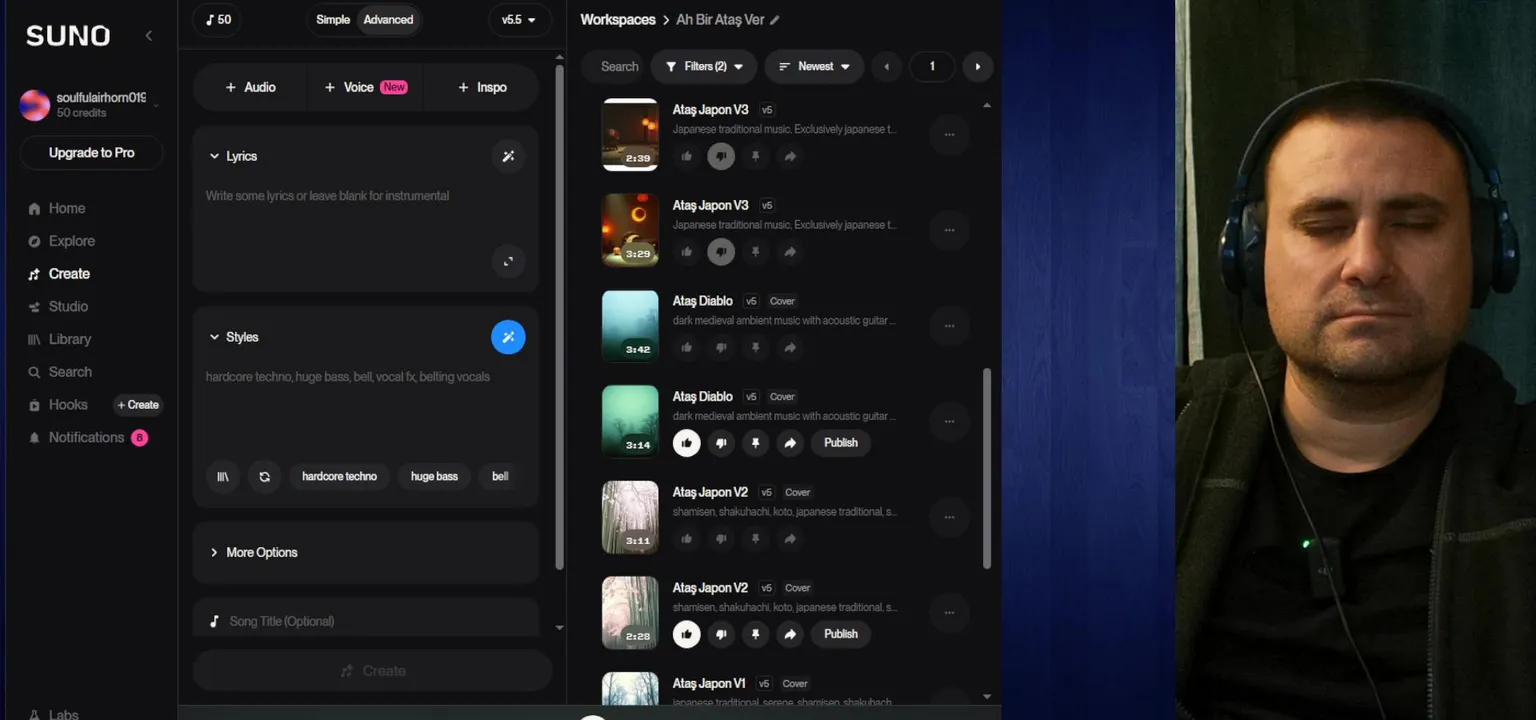Viewport: 1536px width, 720px height.
Task: Play the first Ataş Japon V3 thumbnail (2:39)
Action: click(630, 135)
